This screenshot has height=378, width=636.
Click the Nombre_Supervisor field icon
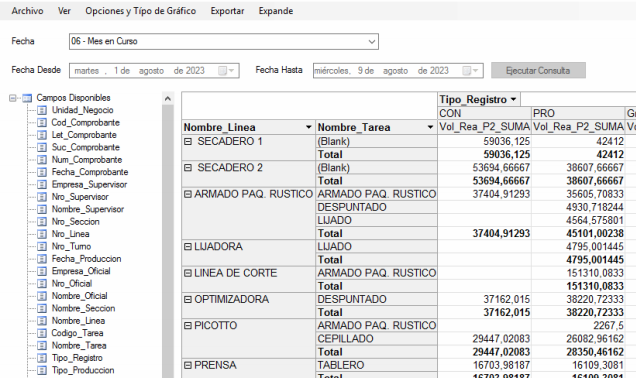[x=42, y=209]
